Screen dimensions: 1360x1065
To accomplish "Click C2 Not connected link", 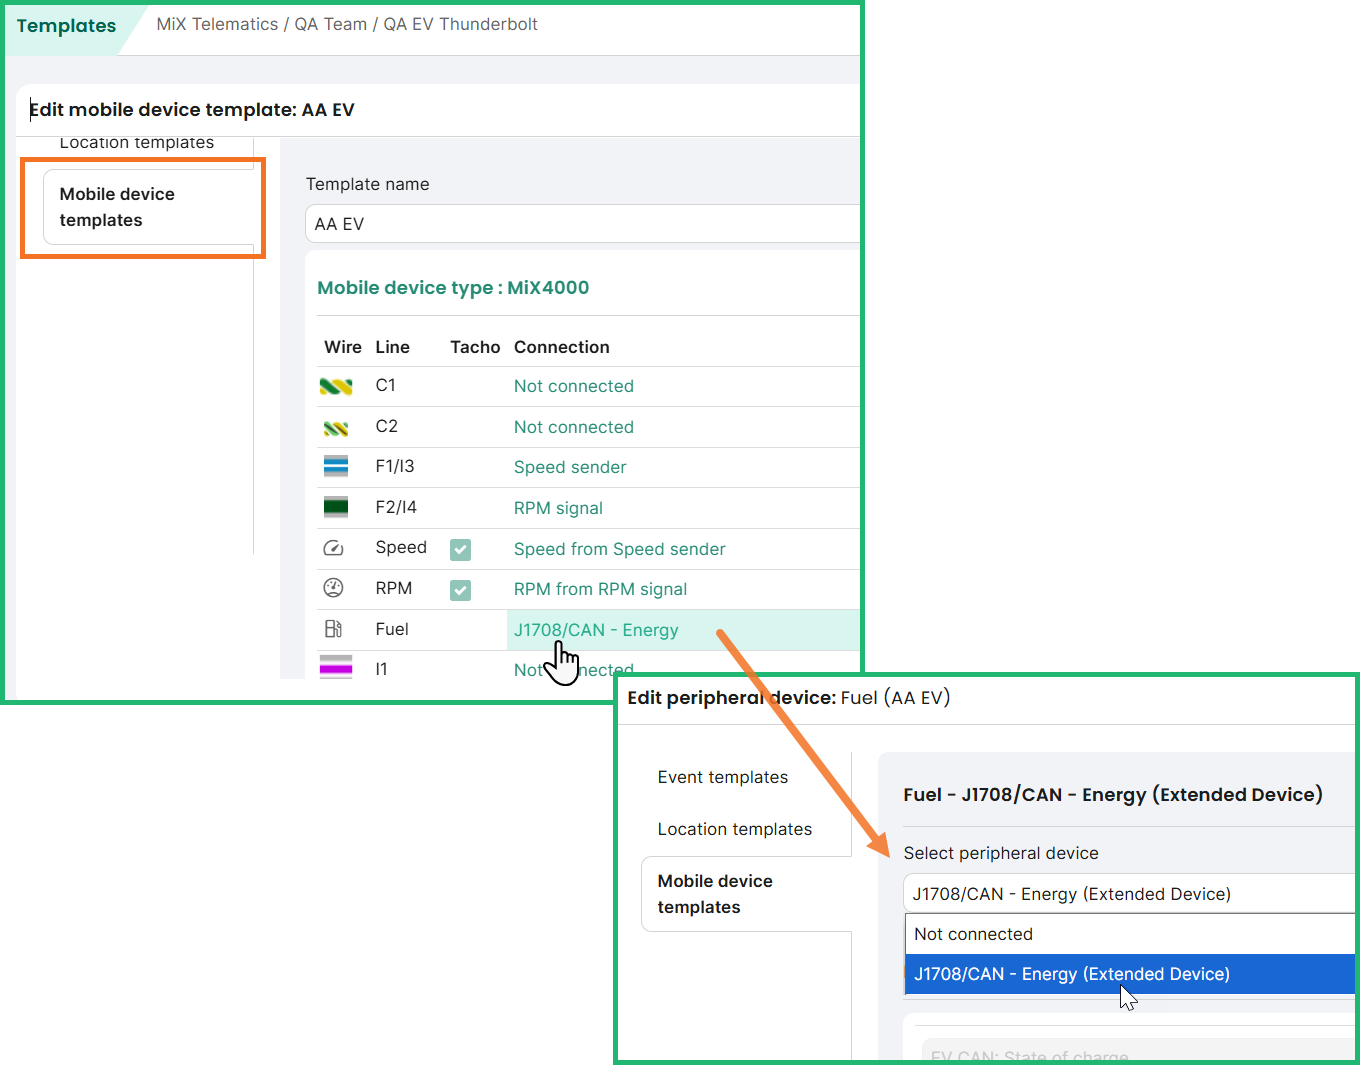I will click(574, 427).
